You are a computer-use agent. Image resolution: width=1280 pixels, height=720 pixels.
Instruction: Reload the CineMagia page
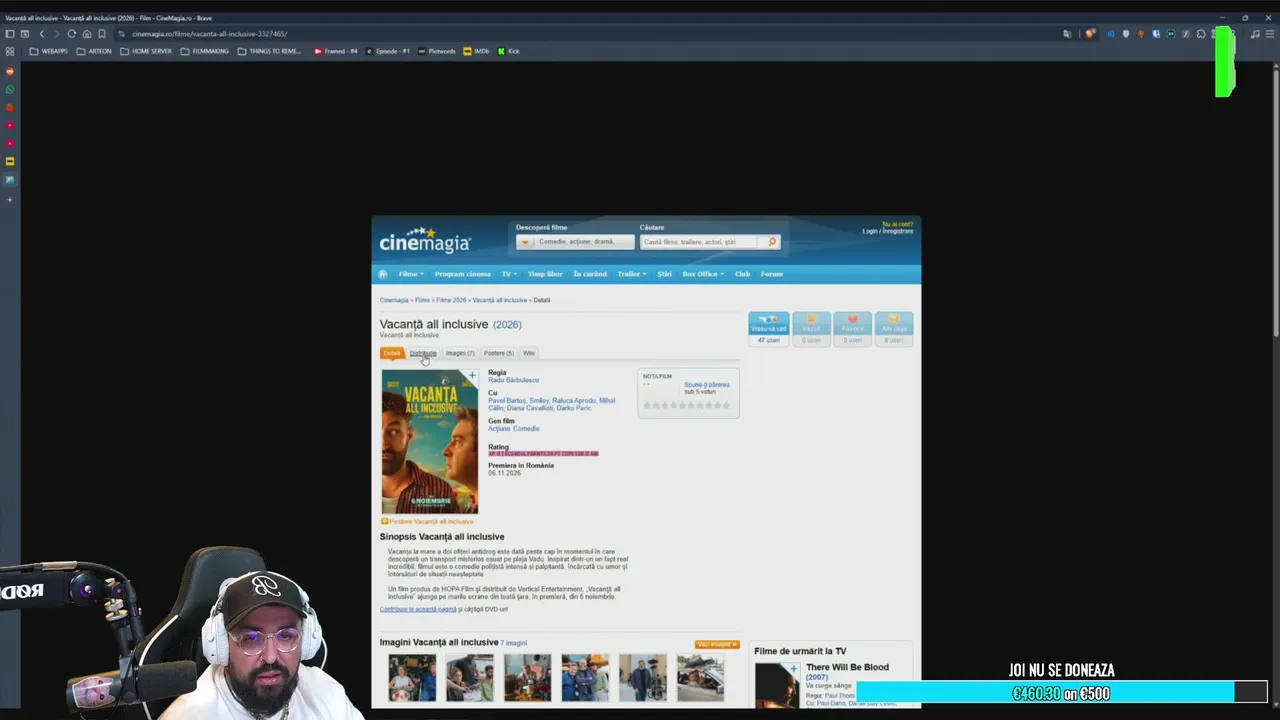pos(72,34)
